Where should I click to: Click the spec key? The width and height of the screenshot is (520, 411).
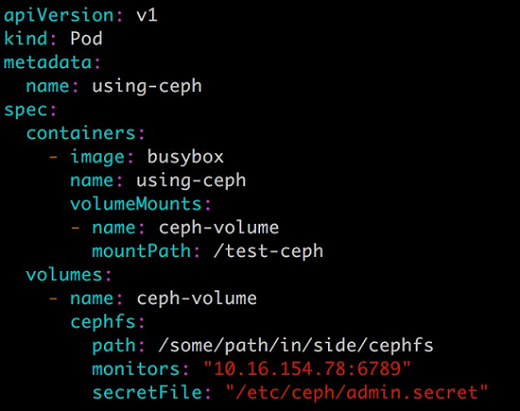[x=26, y=110]
